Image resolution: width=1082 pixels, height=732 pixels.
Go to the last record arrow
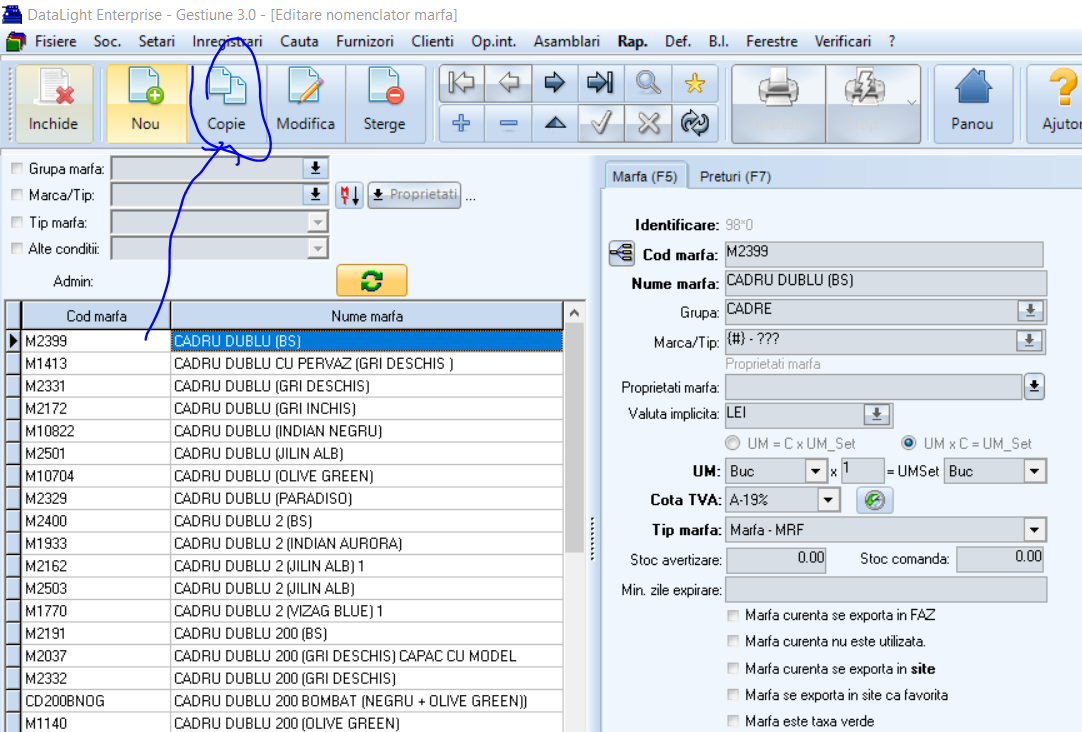coord(600,83)
